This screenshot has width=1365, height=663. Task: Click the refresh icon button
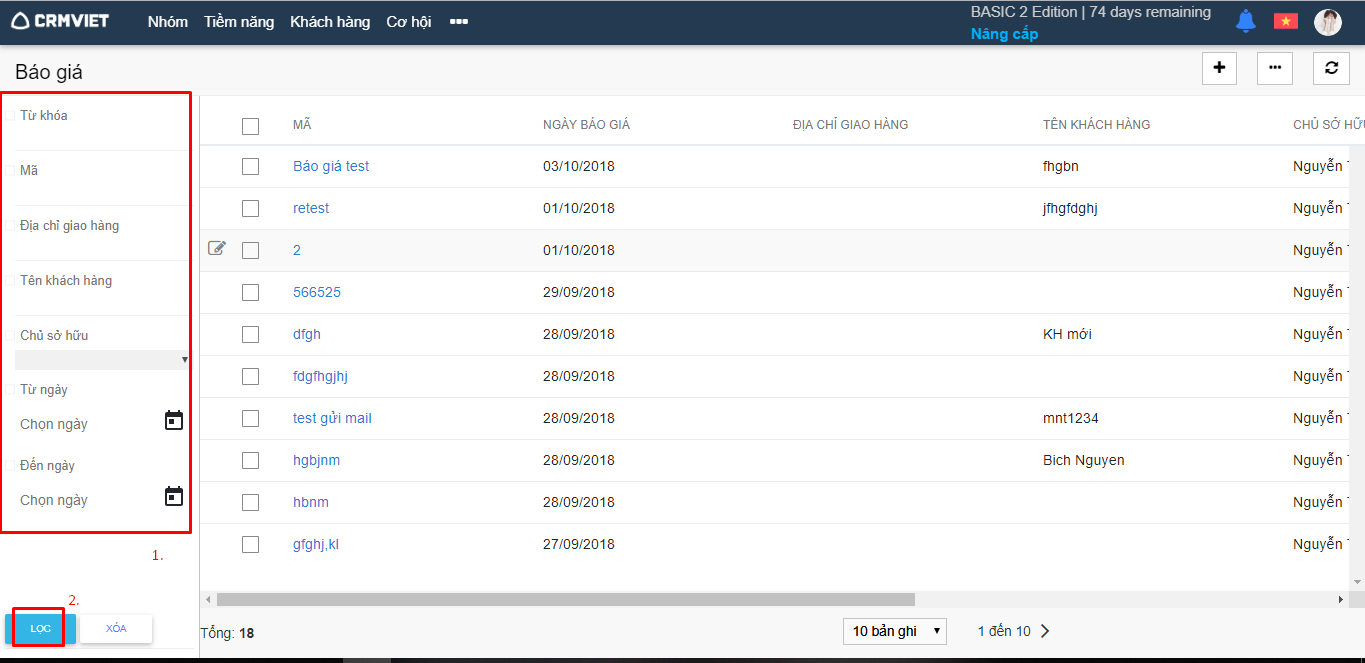tap(1330, 68)
